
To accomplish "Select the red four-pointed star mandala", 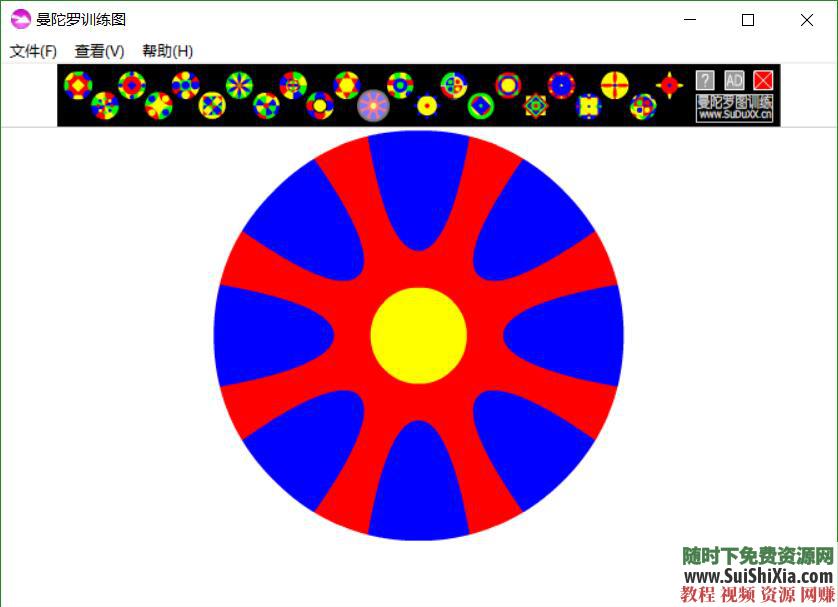I will pyautogui.click(x=669, y=85).
